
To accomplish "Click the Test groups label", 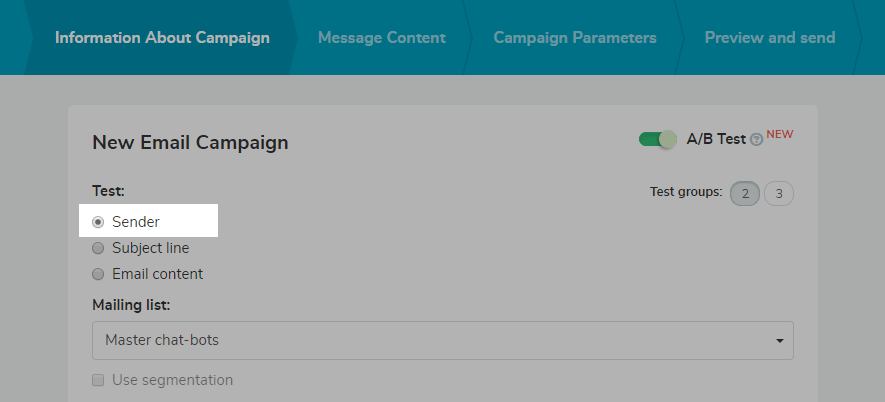I will [x=686, y=192].
